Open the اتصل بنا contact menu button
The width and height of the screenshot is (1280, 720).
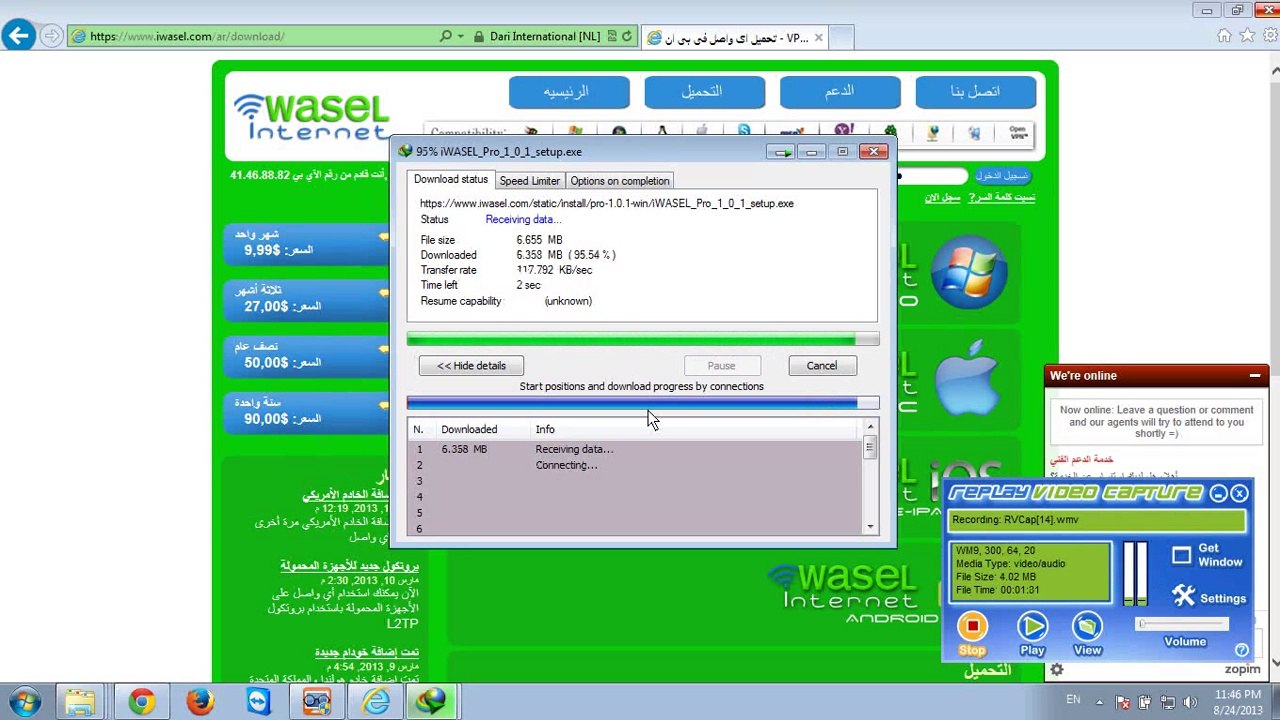tap(976, 92)
